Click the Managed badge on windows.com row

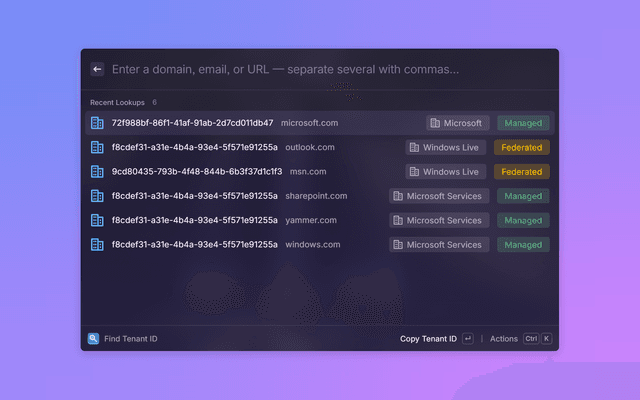tap(523, 244)
